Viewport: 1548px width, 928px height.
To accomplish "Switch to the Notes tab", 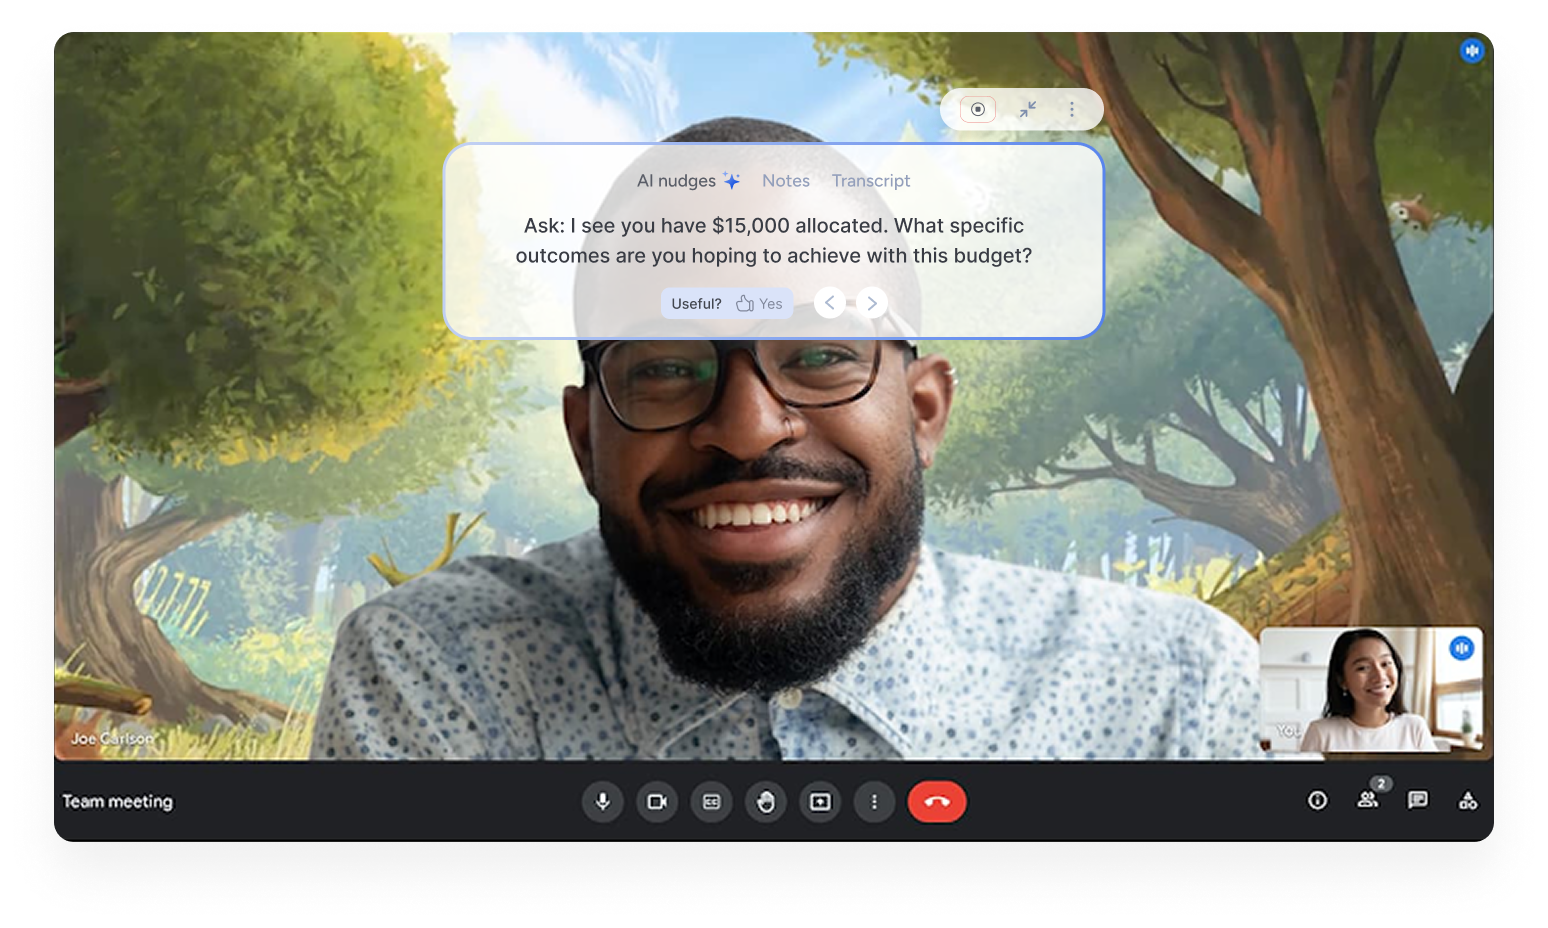I will 785,181.
